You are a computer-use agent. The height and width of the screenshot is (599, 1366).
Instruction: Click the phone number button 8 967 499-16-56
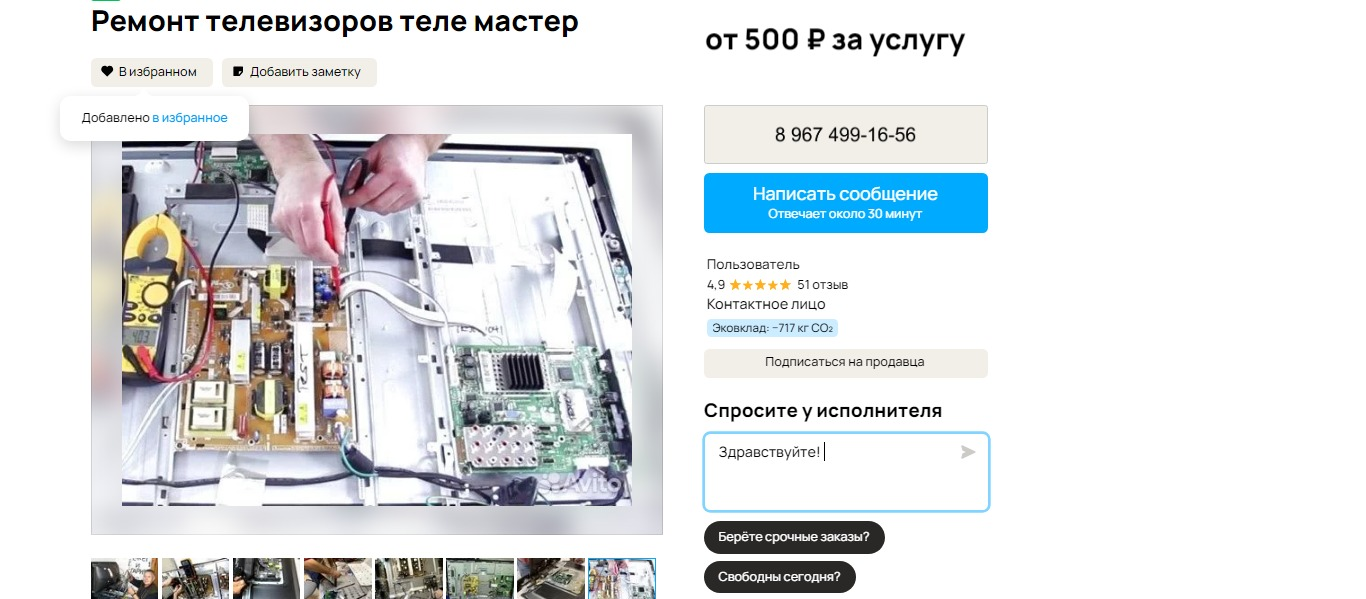point(846,134)
